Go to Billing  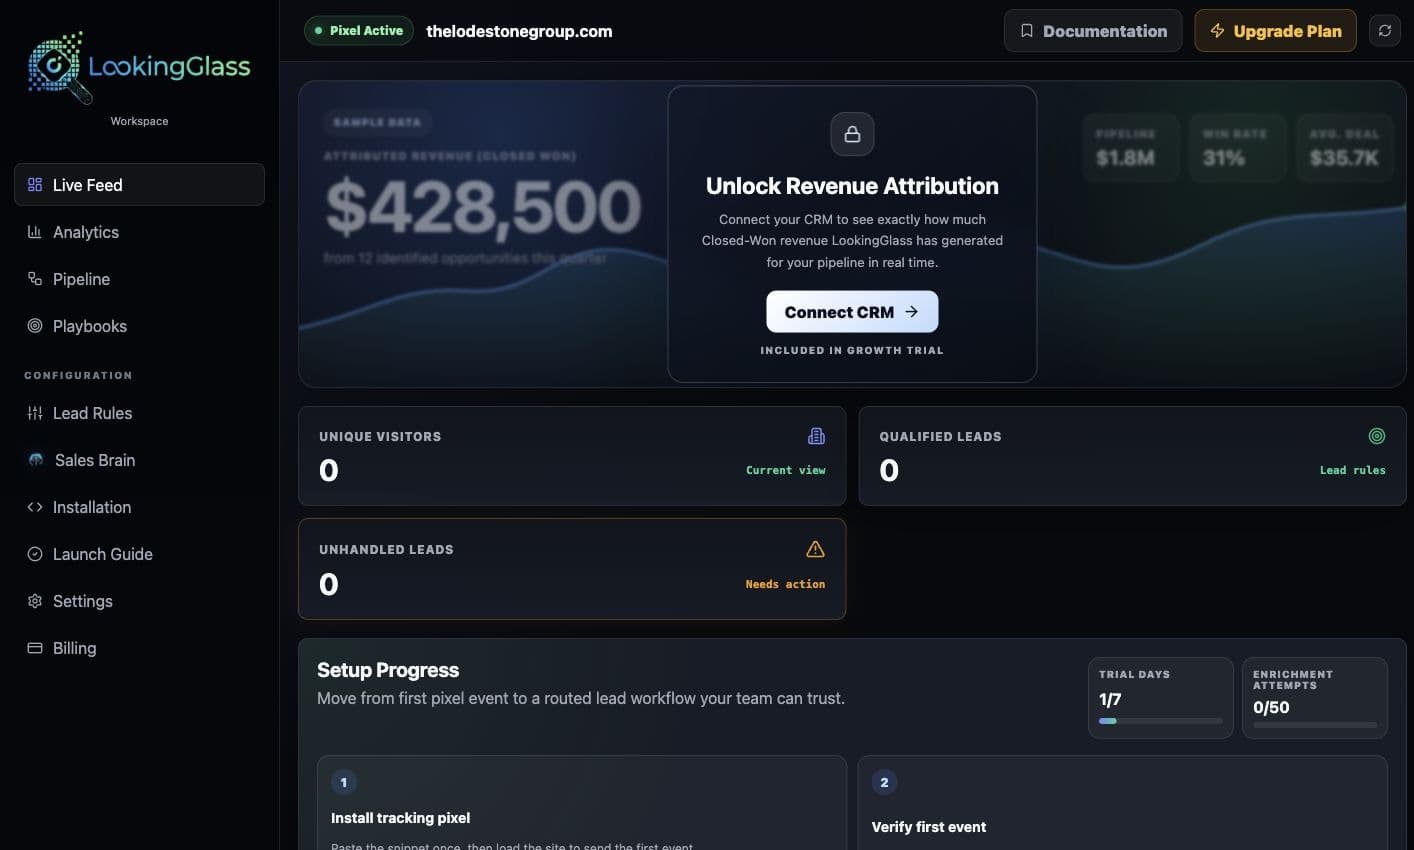139,648
